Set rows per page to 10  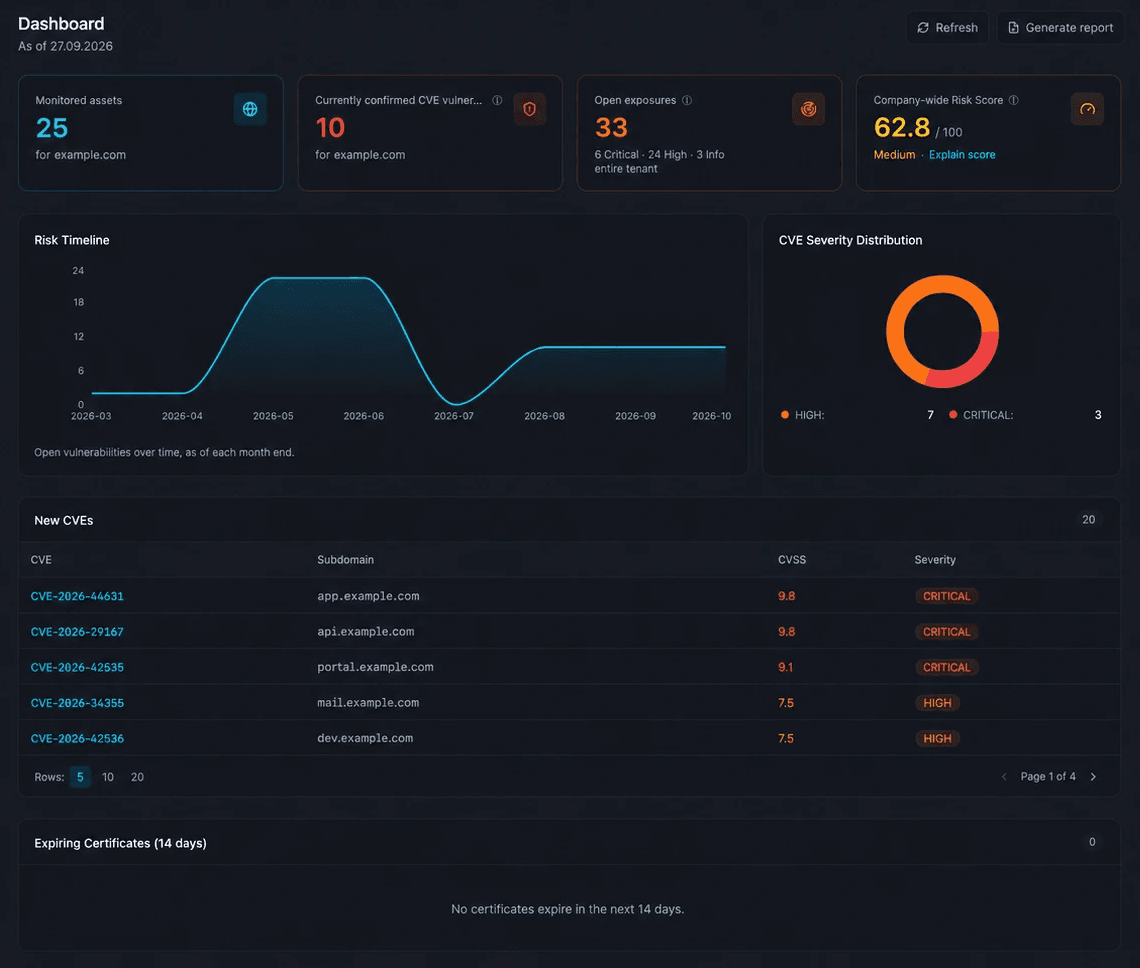point(108,777)
